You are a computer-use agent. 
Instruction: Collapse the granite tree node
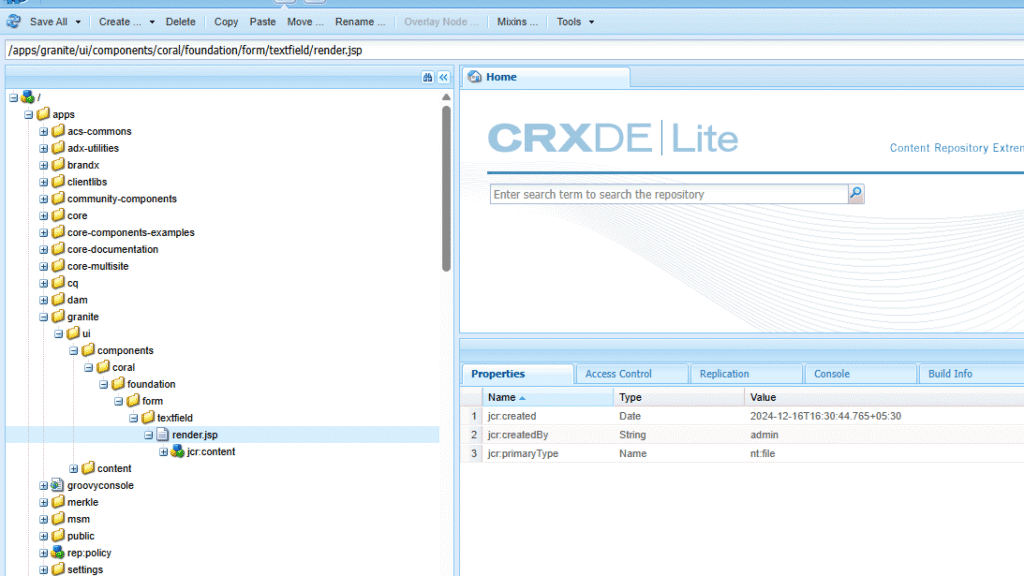44,317
